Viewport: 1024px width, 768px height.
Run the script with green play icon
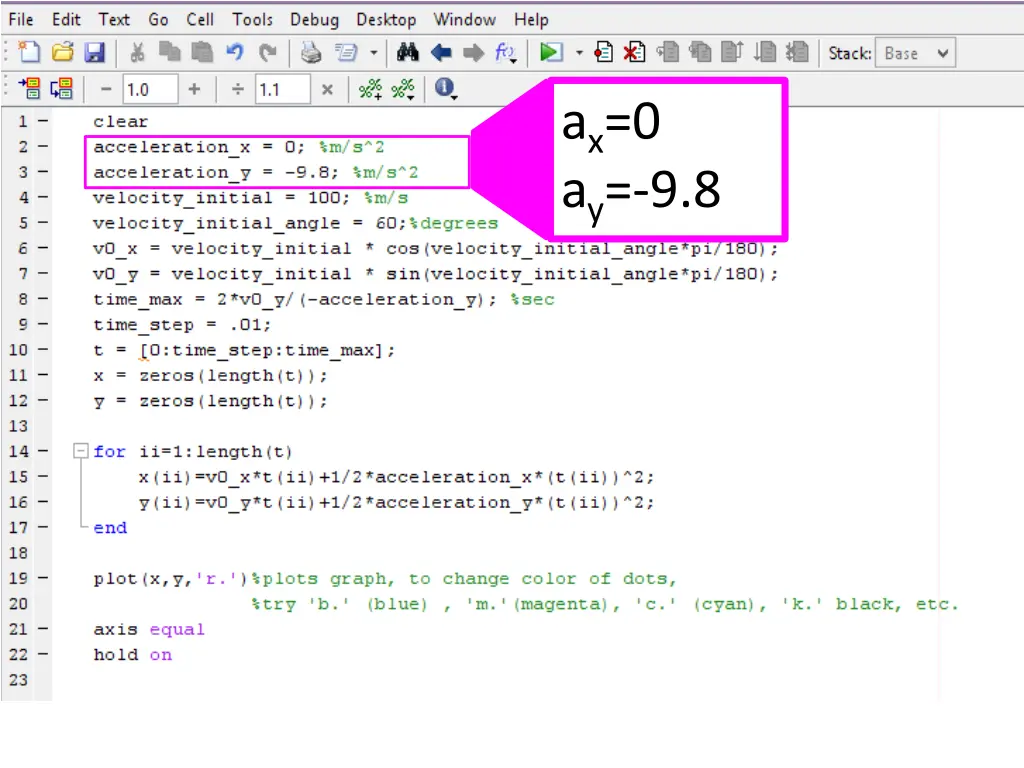[551, 52]
